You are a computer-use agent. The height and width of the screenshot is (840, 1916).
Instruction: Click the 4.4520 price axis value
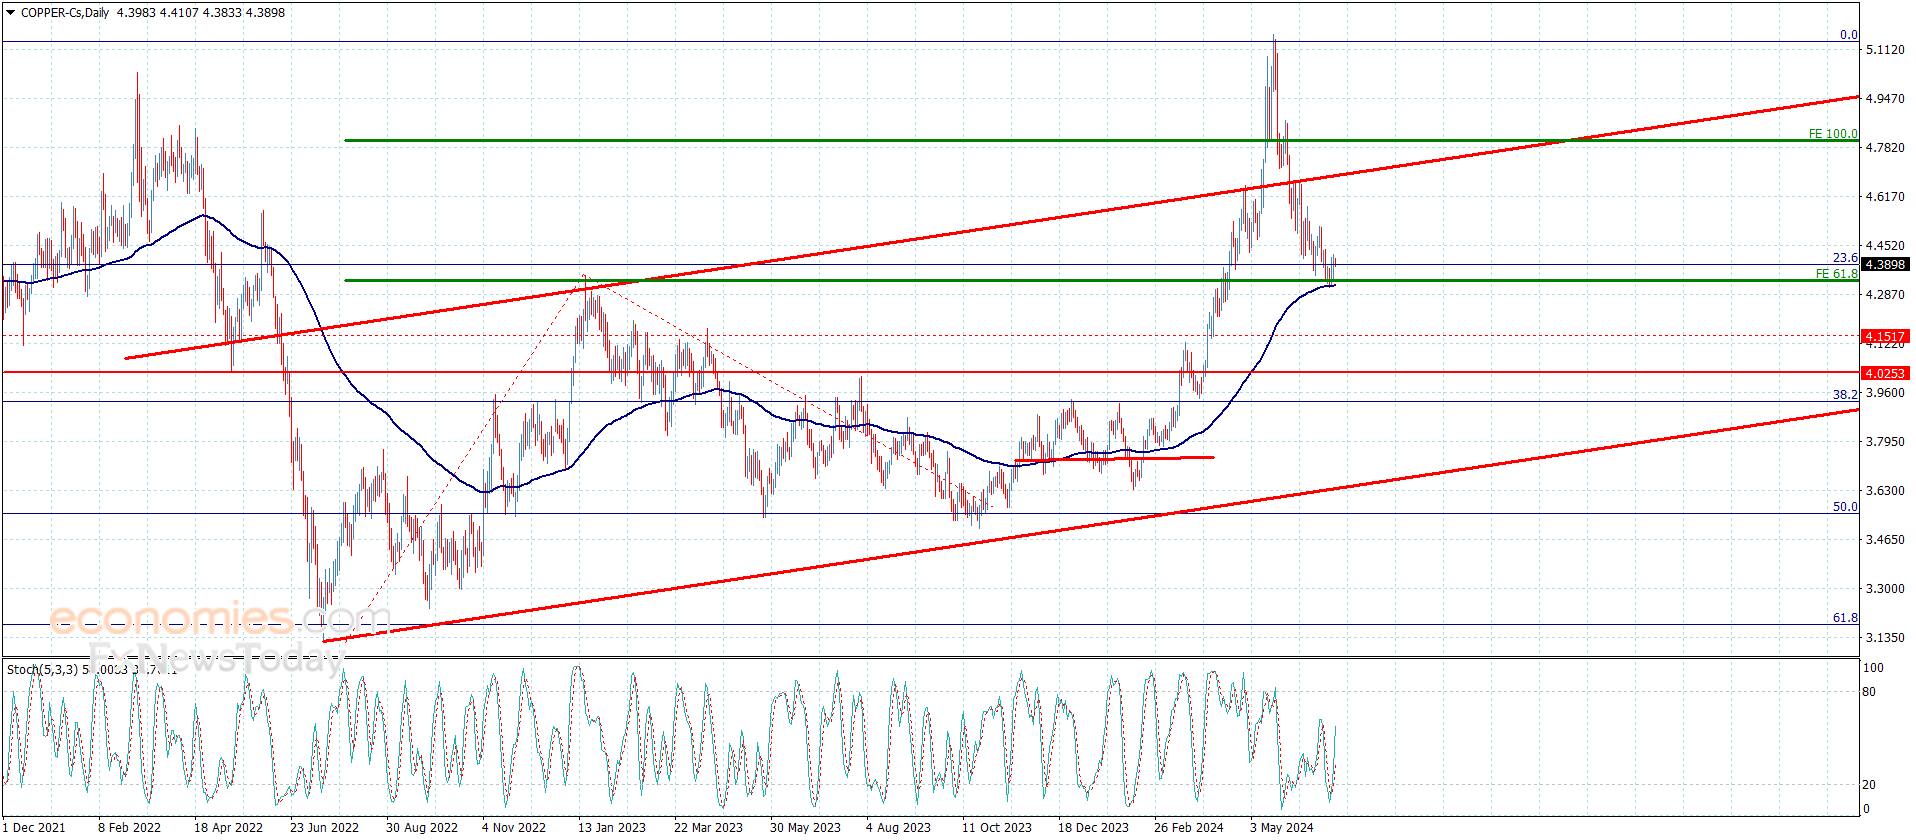(1885, 246)
